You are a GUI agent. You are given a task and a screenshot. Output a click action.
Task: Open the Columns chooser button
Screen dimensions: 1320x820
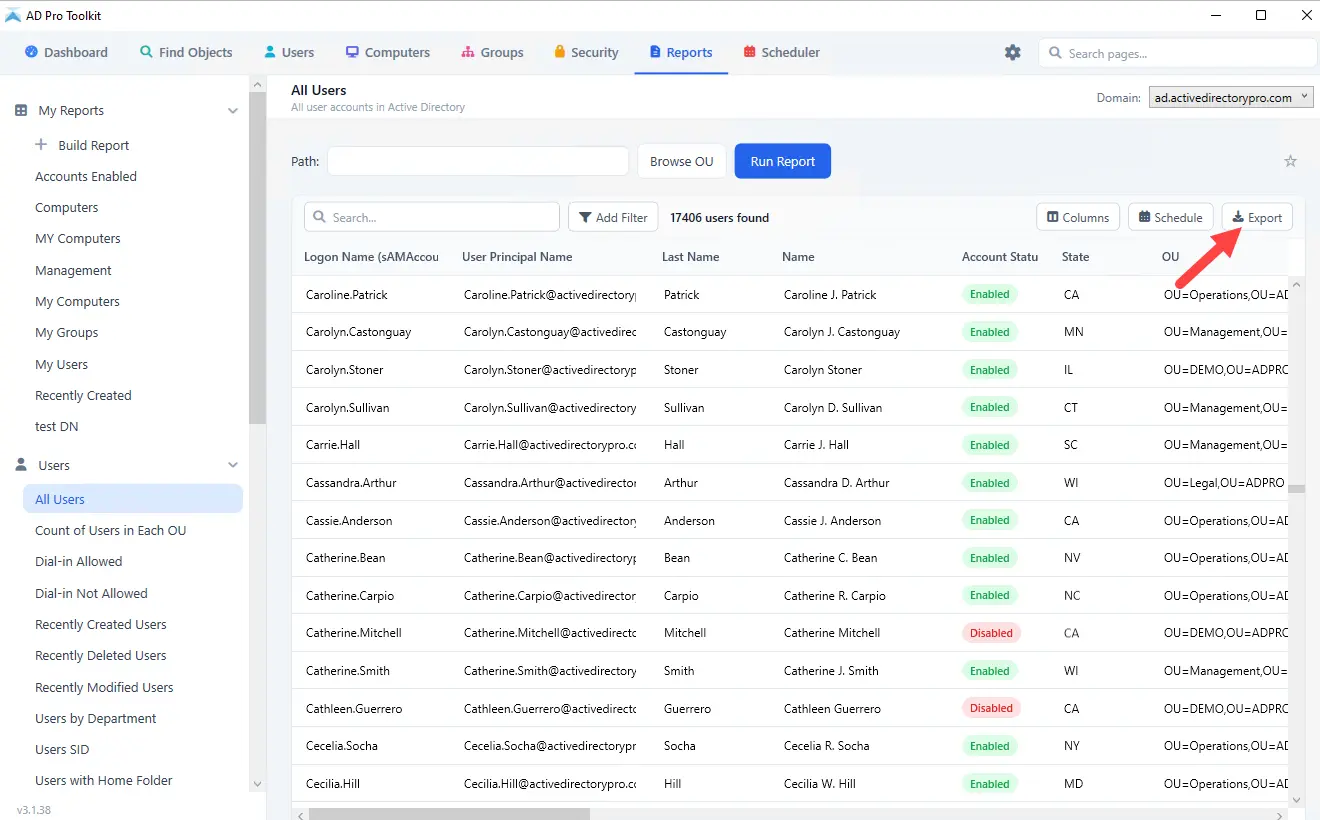[1078, 217]
